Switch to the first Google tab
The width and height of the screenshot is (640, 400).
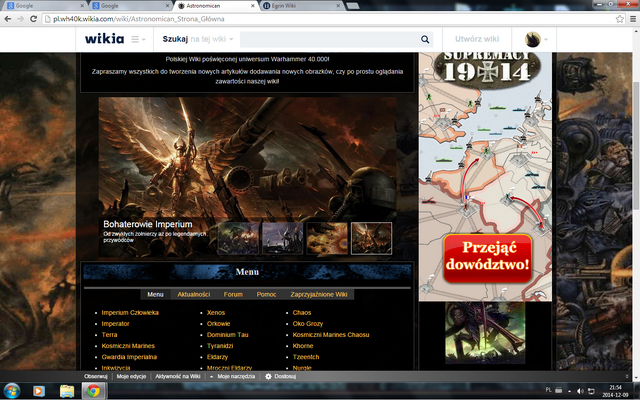tap(43, 6)
